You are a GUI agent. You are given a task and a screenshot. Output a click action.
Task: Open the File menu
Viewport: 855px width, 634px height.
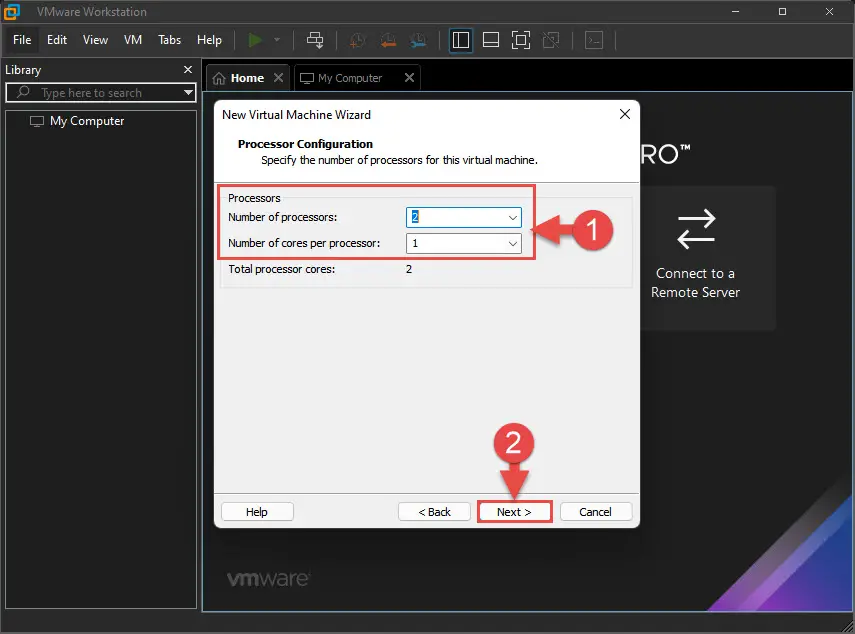pyautogui.click(x=22, y=40)
